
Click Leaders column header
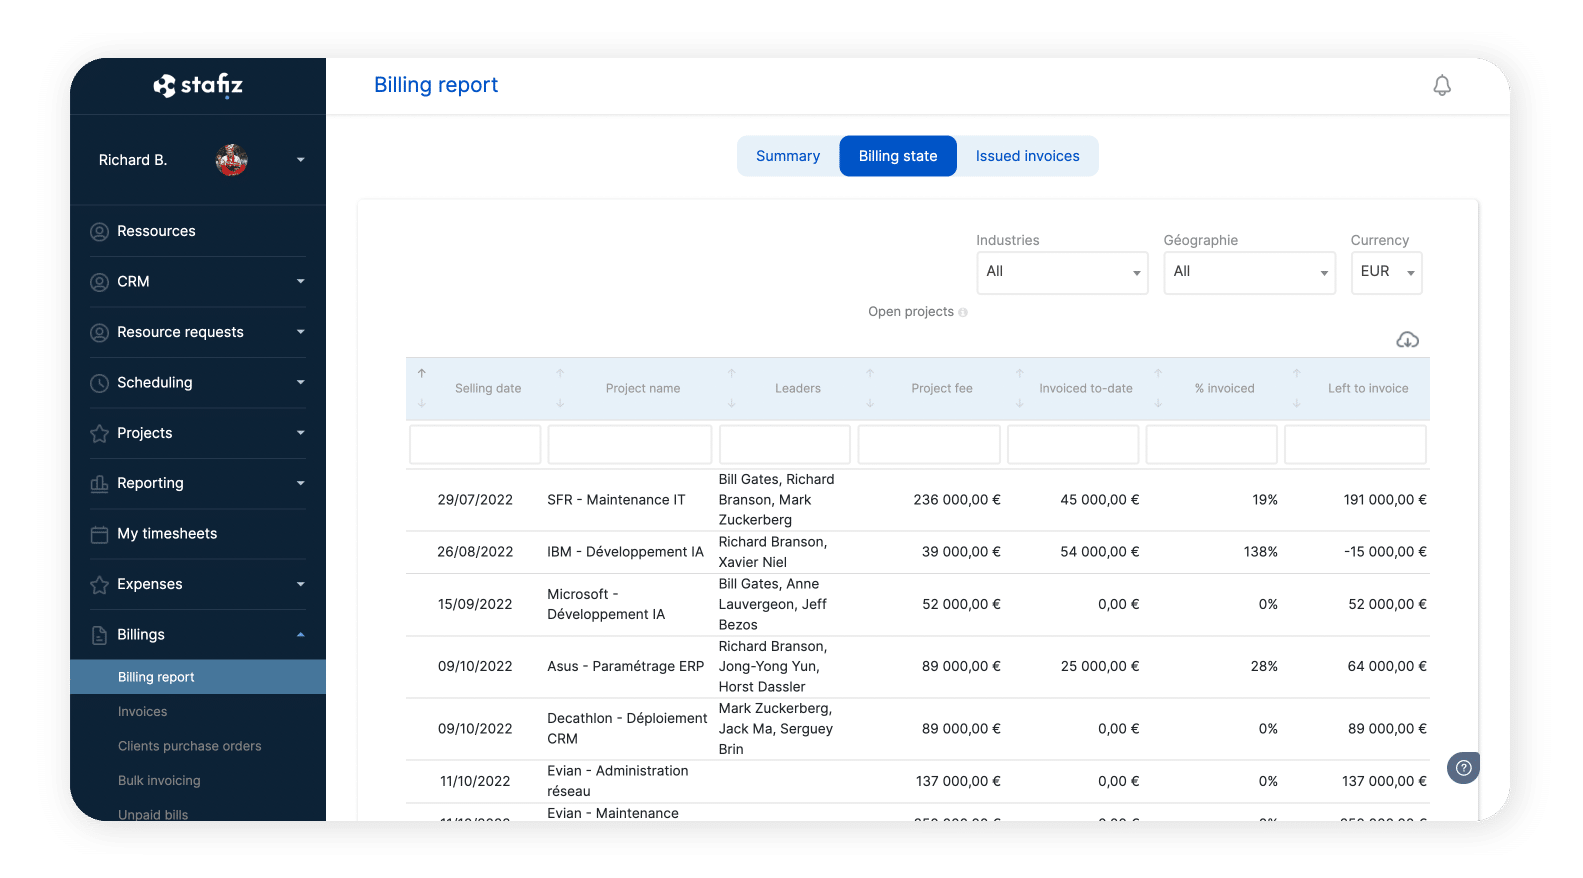[798, 388]
